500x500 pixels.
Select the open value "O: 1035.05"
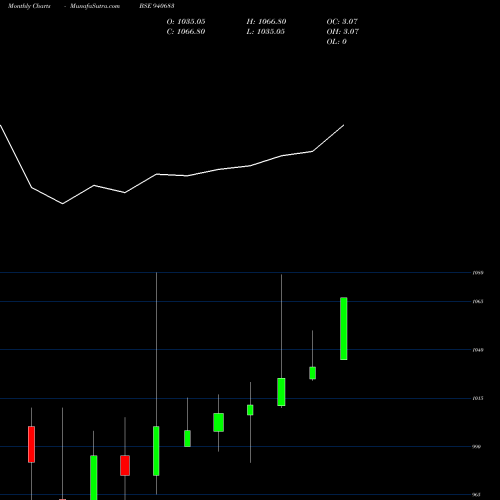186,22
